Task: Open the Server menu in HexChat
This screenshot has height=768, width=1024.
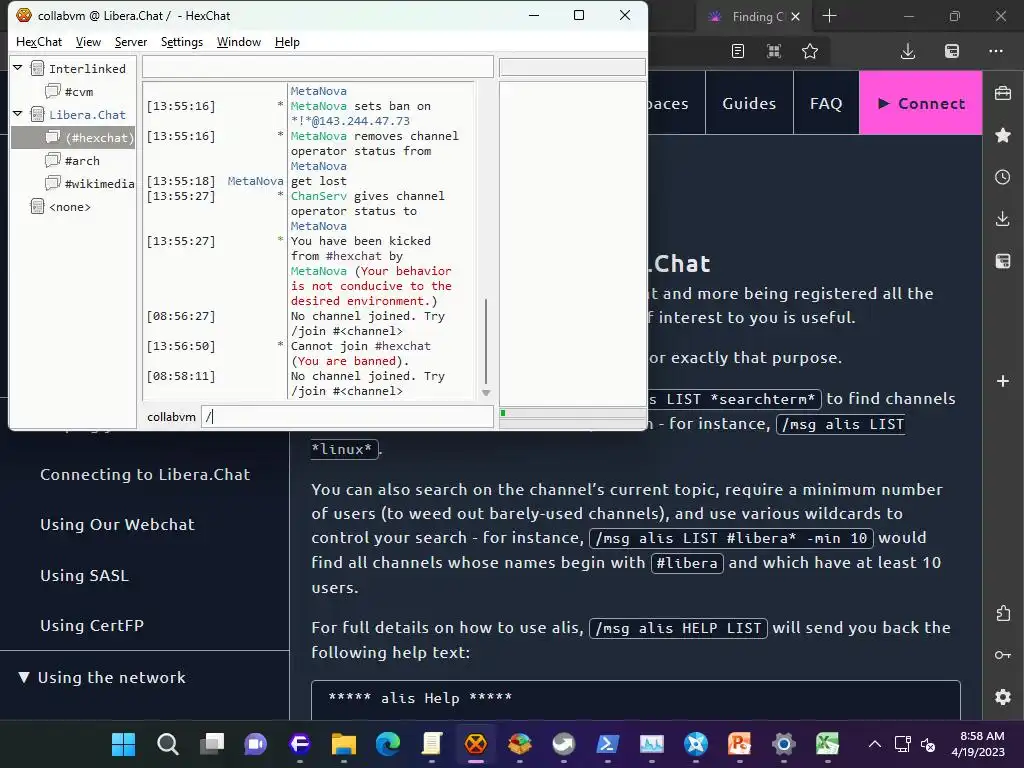Action: coord(131,42)
